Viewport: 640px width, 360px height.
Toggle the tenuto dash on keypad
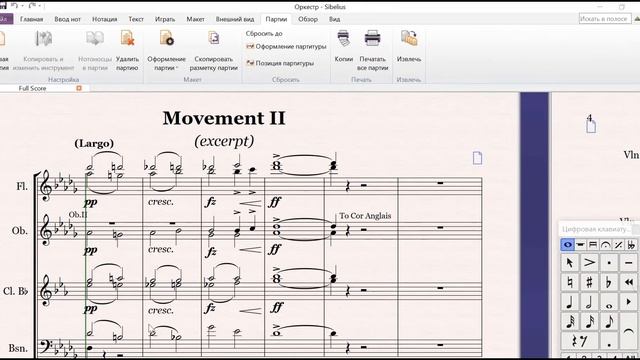coord(629,262)
